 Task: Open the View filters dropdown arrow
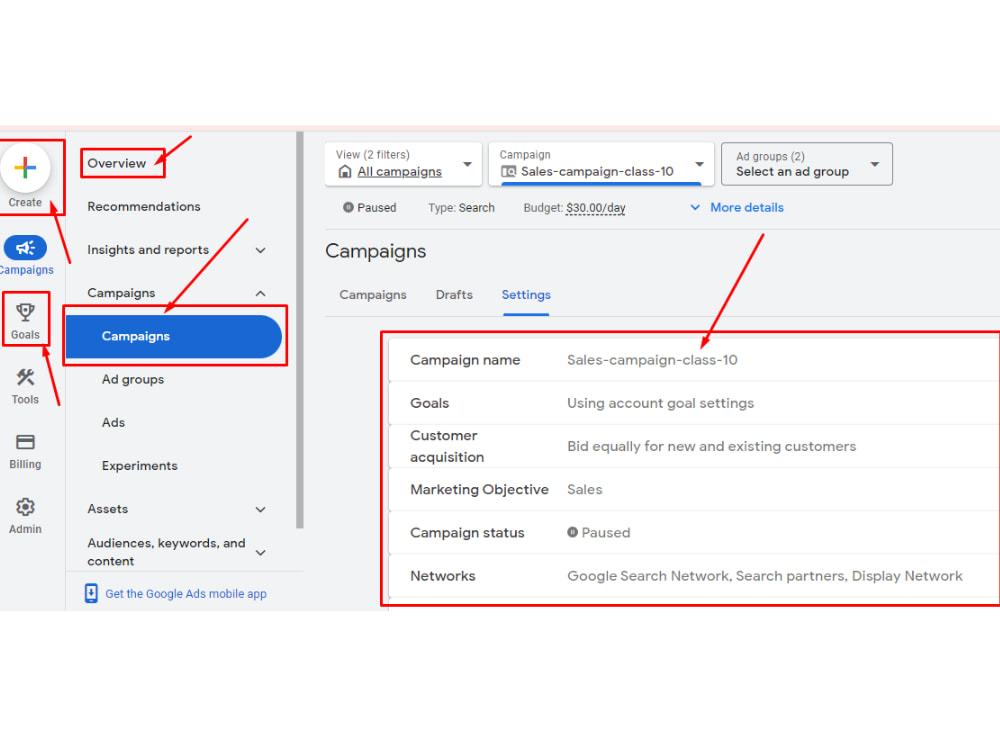(467, 165)
